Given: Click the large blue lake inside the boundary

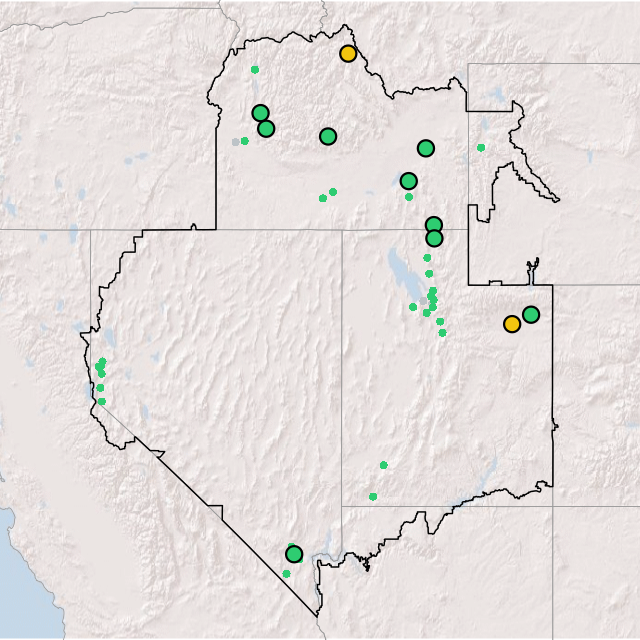Looking at the screenshot, I should pos(399,270).
